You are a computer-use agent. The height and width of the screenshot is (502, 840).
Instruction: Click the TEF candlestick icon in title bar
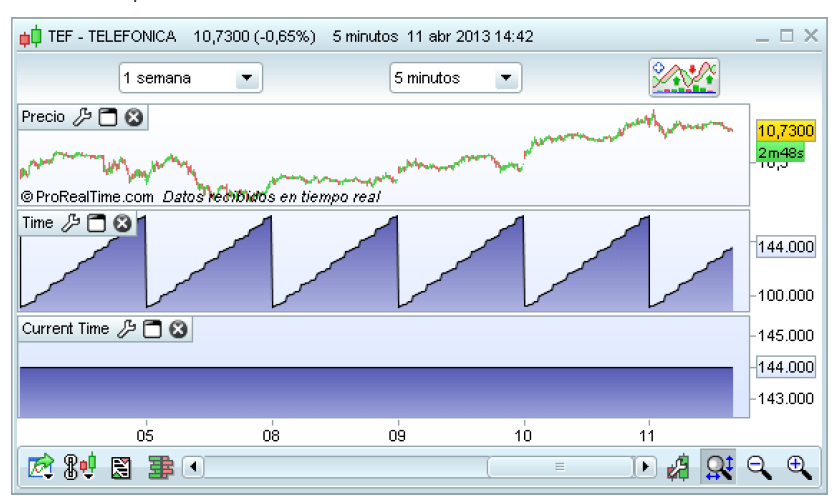tap(31, 36)
